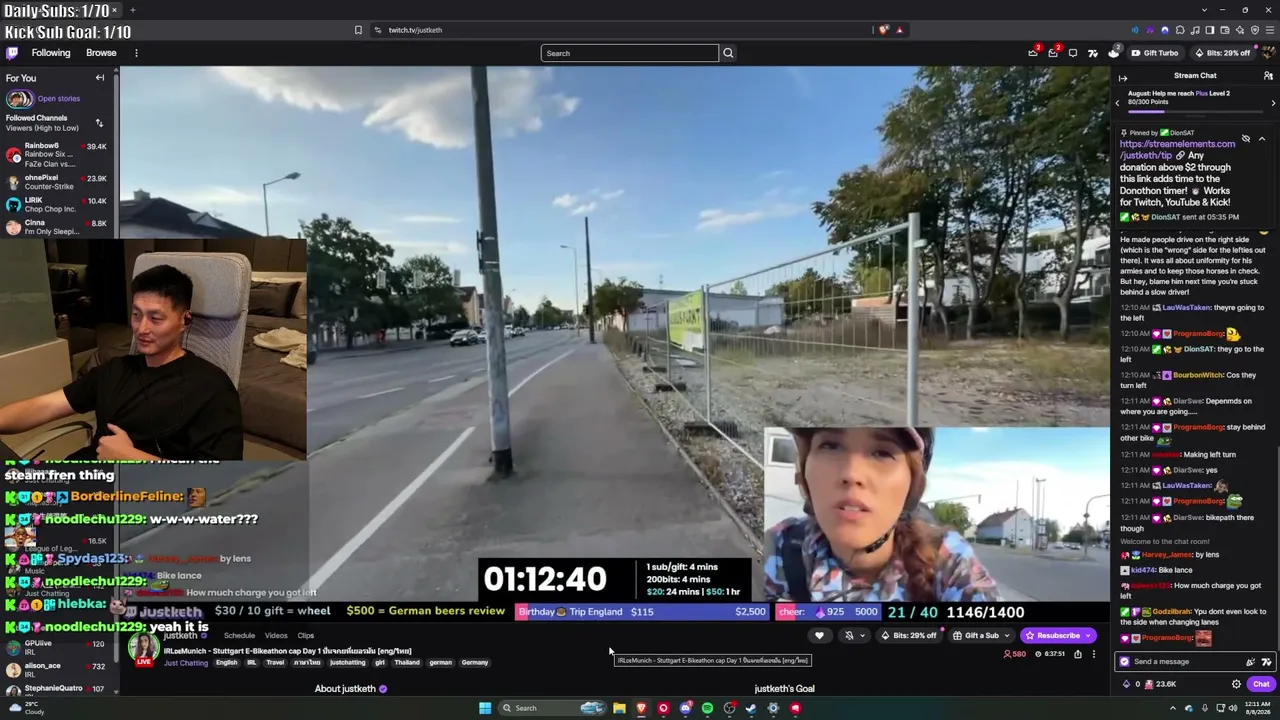
Task: Open the chat community users list icon
Action: (1268, 76)
